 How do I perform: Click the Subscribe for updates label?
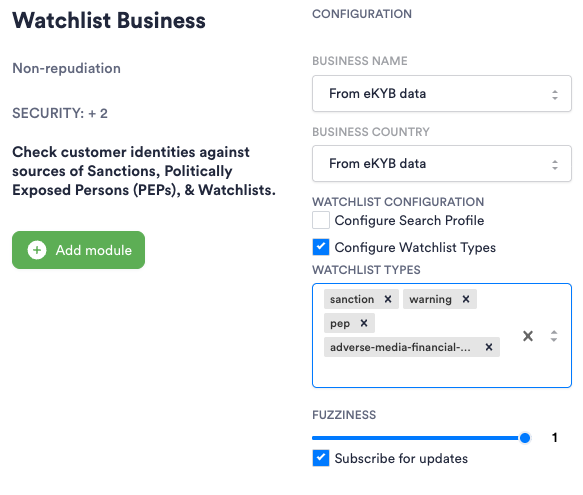[x=401, y=458]
